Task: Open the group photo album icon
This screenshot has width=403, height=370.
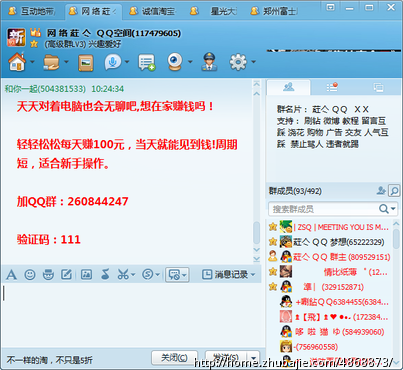Action: pyautogui.click(x=86, y=63)
